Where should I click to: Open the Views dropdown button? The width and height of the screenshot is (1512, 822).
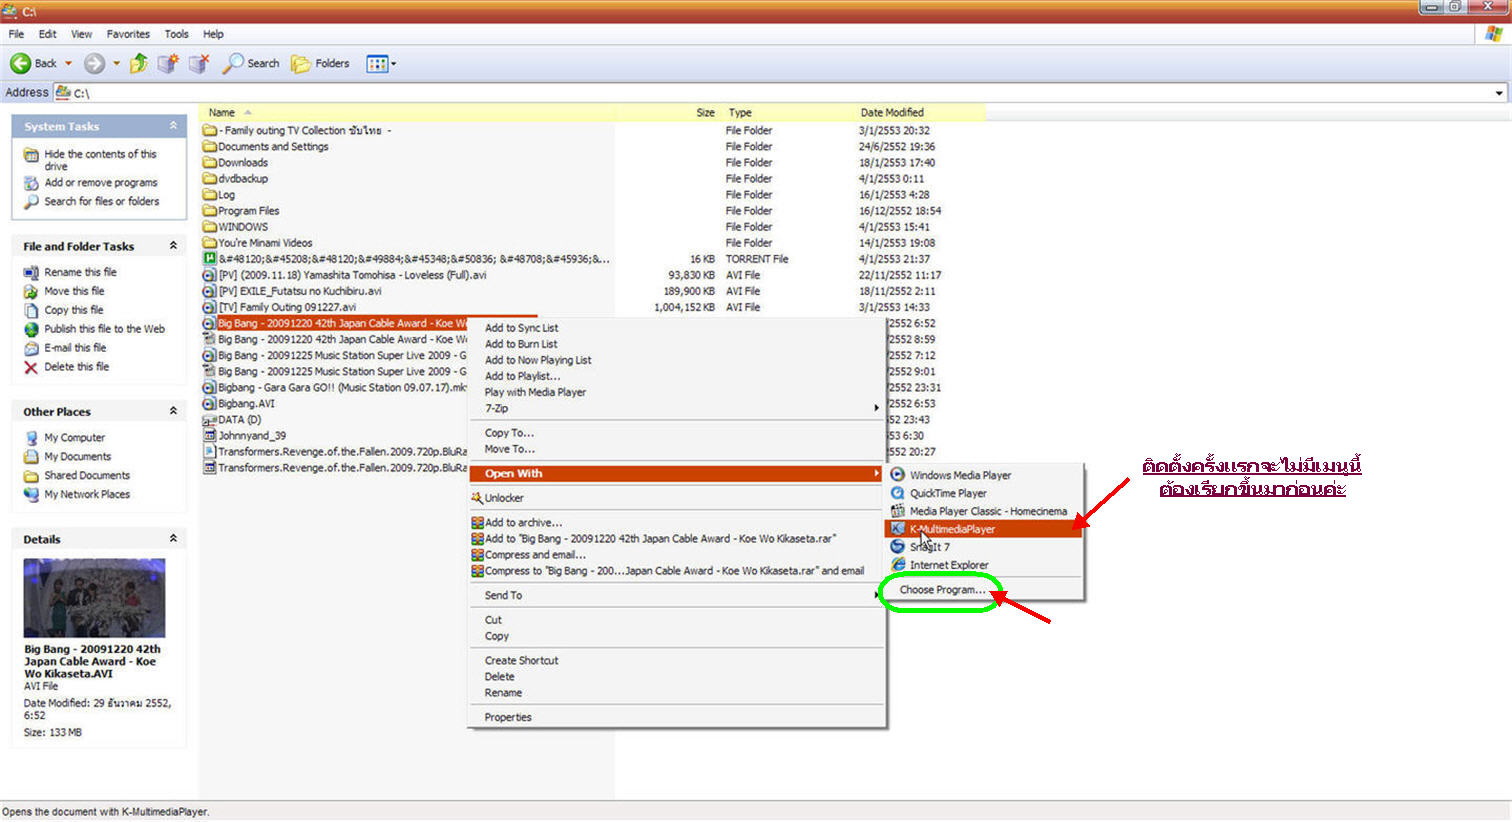click(381, 63)
